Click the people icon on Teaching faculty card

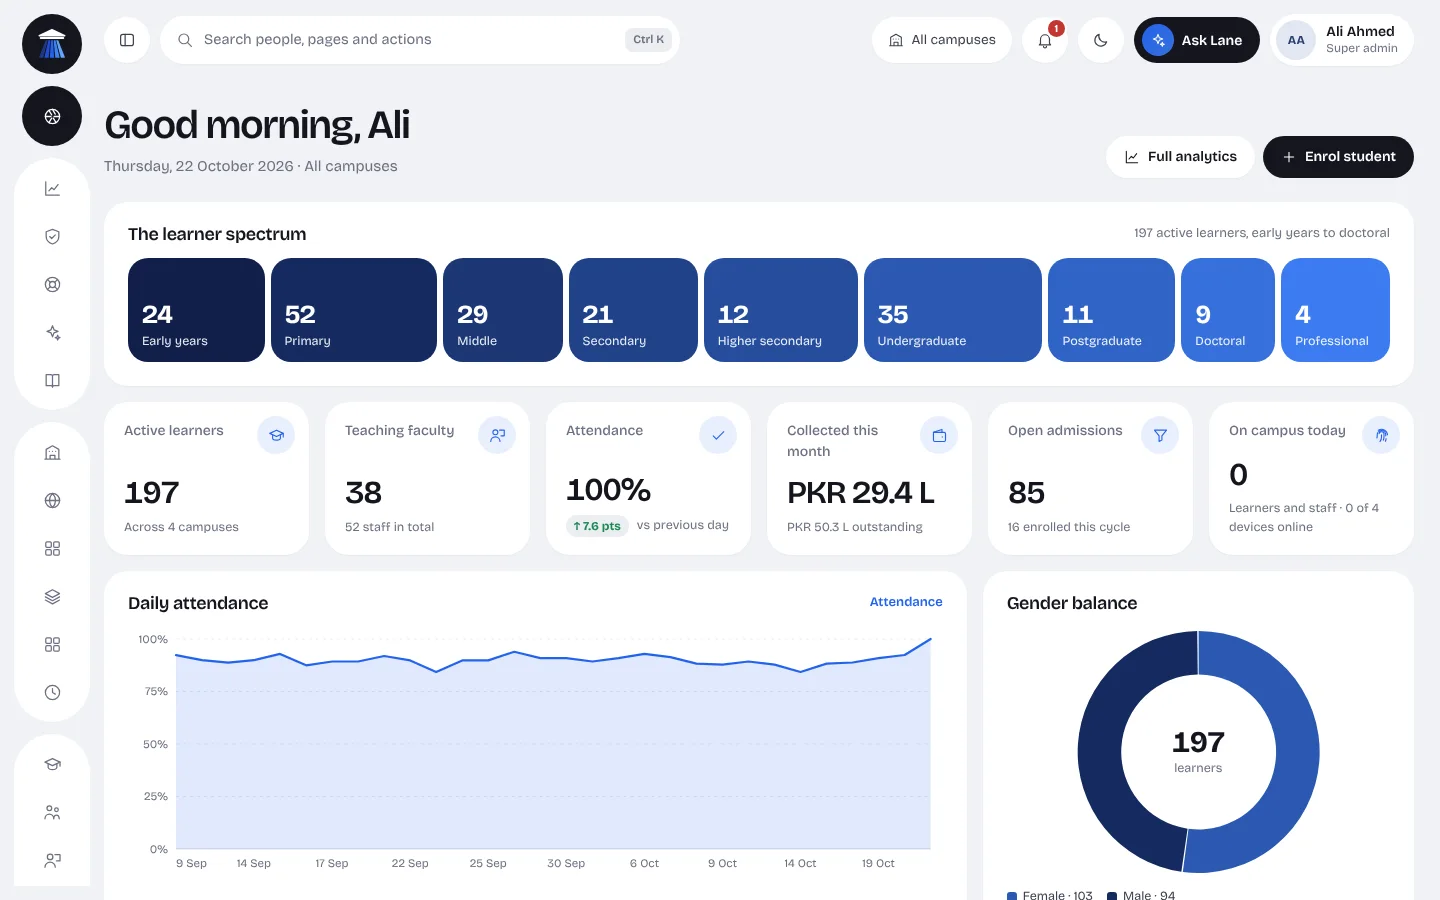pyautogui.click(x=497, y=435)
